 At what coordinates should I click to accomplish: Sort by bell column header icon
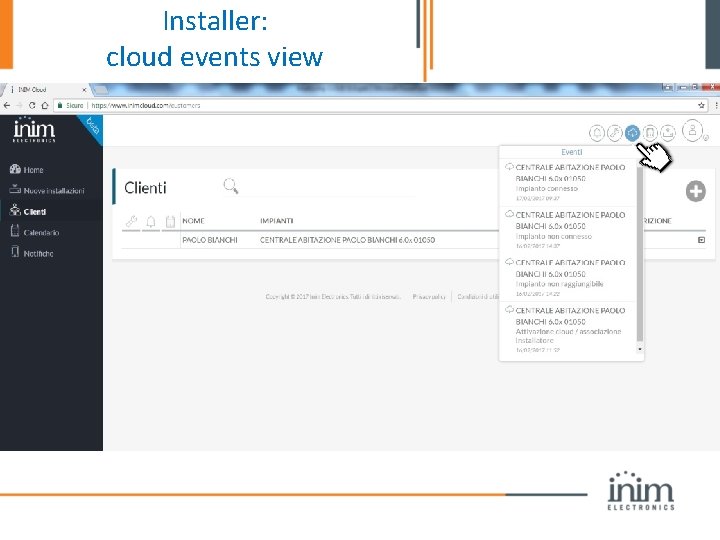(151, 222)
